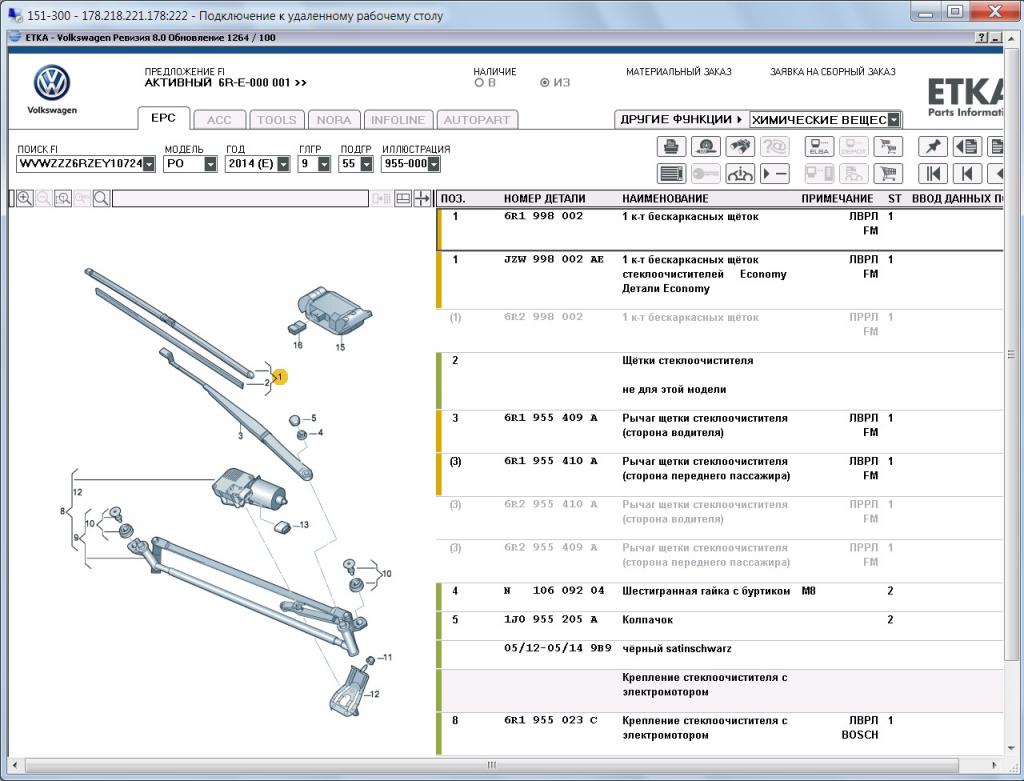
Task: Click the information 'i' arc icon
Action: tap(739, 174)
